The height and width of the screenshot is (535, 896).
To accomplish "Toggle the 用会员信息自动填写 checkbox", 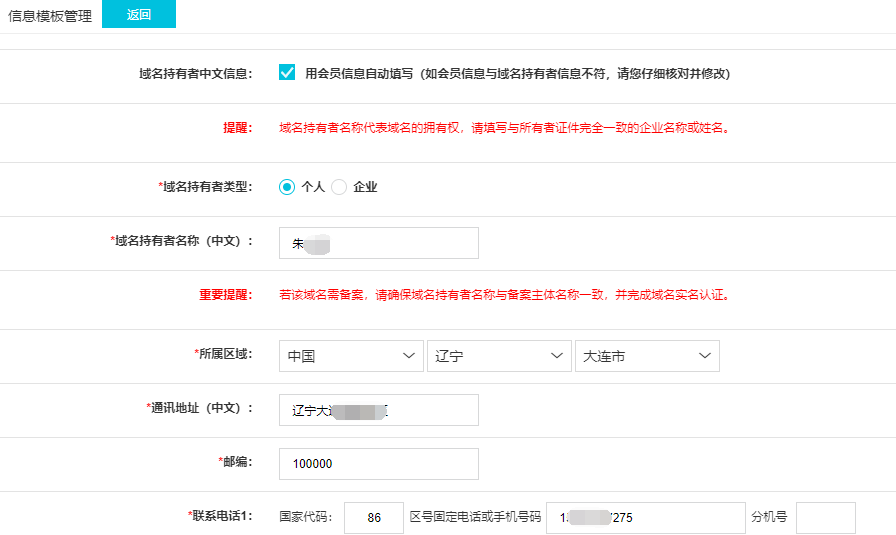I will tap(287, 73).
